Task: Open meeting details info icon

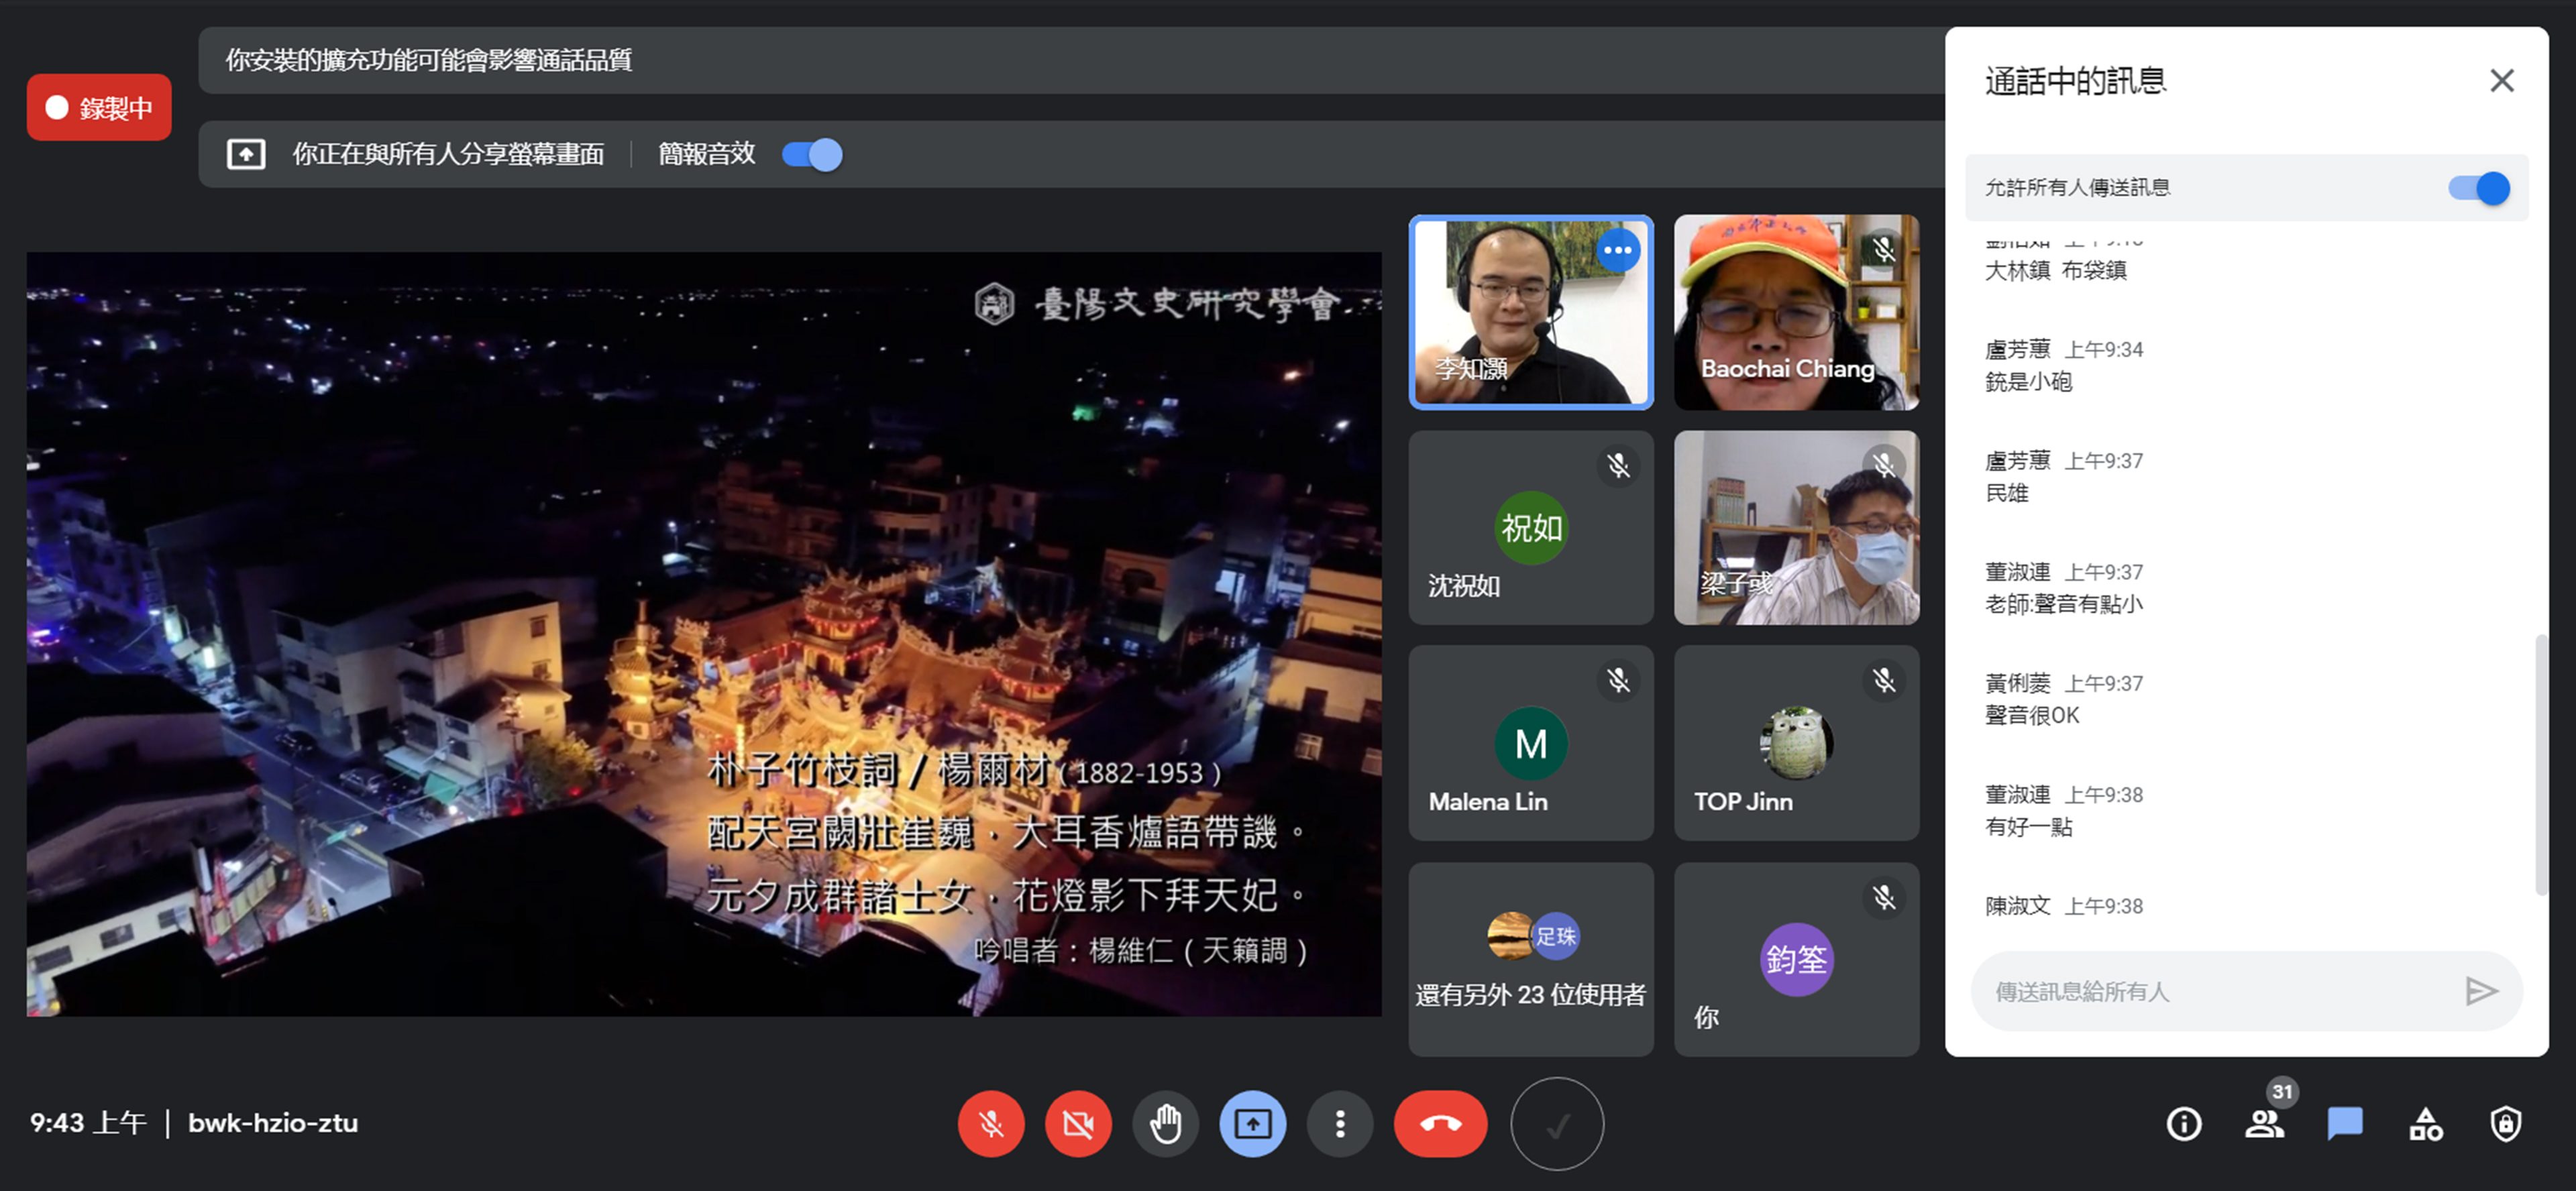Action: 2183,1124
